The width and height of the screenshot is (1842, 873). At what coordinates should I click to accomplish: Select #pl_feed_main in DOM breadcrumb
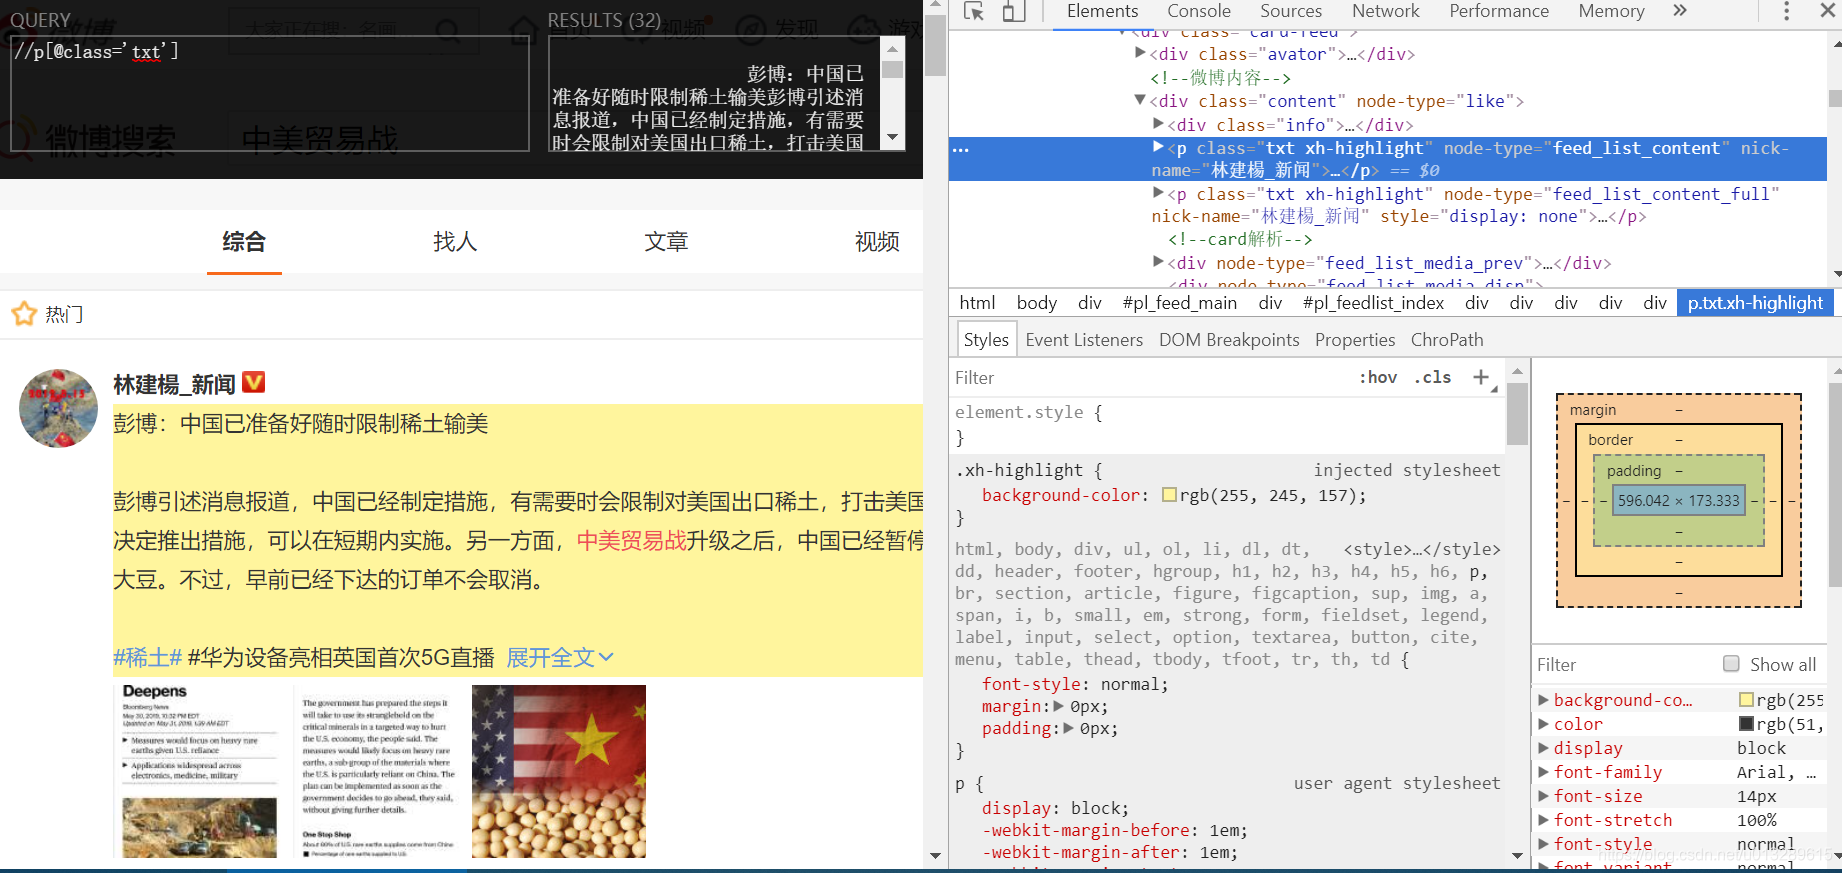coord(1179,303)
